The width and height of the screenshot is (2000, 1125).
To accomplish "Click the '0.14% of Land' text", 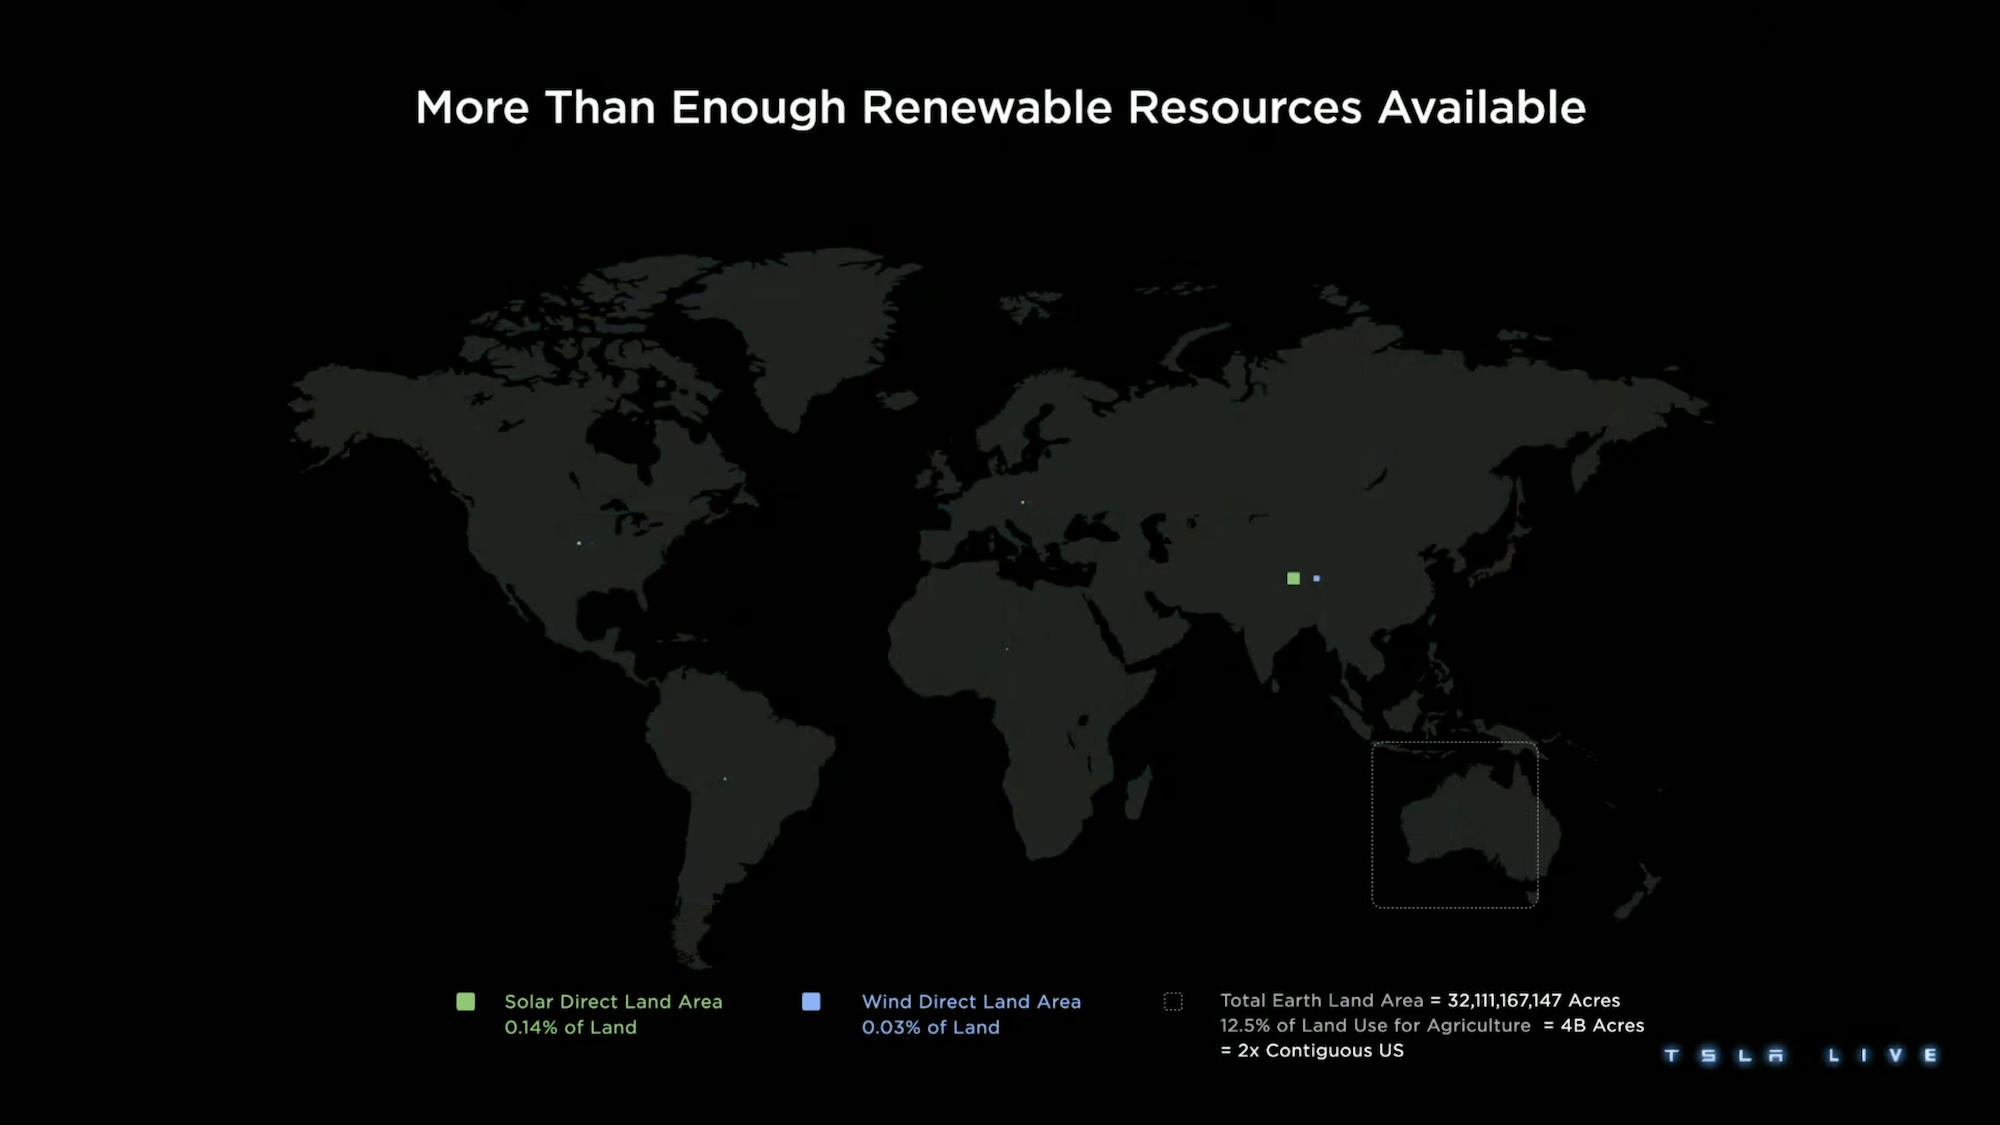I will pyautogui.click(x=570, y=1027).
